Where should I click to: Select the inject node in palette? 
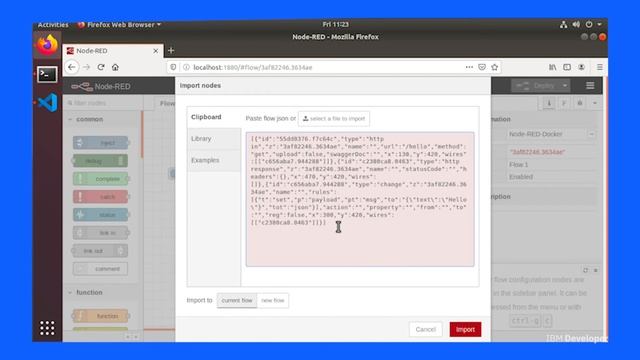tap(100, 142)
